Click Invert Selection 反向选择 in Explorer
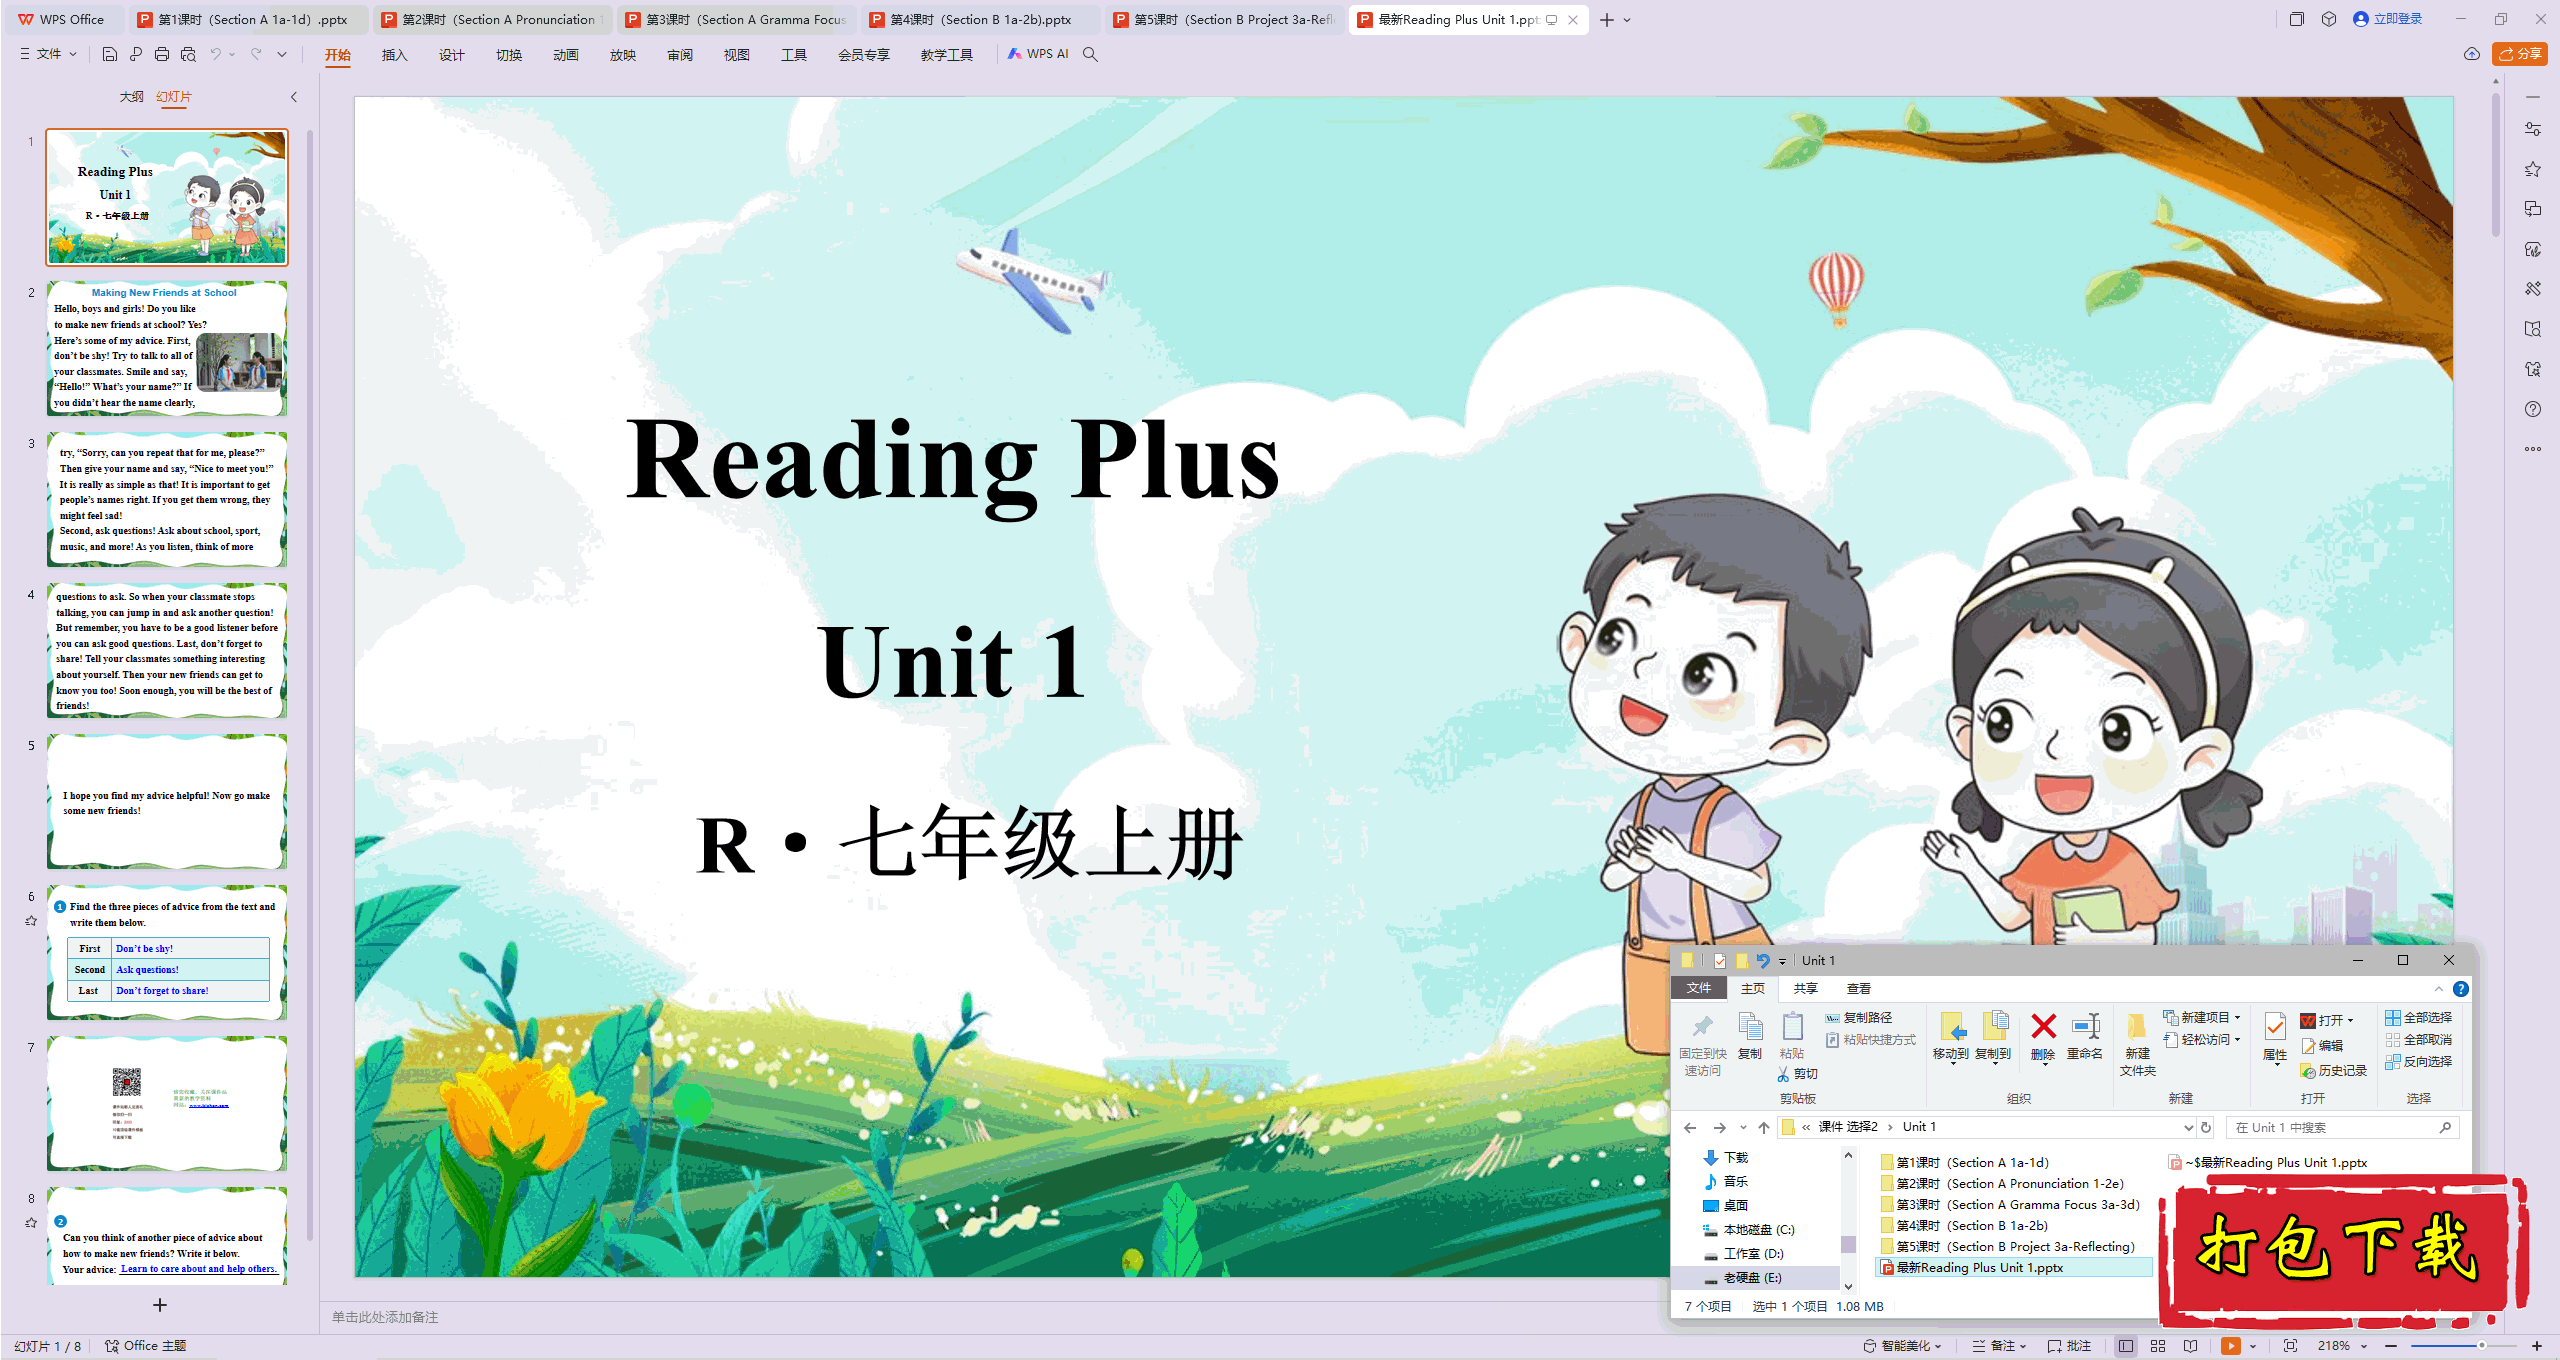The width and height of the screenshot is (2560, 1360). point(2418,1061)
